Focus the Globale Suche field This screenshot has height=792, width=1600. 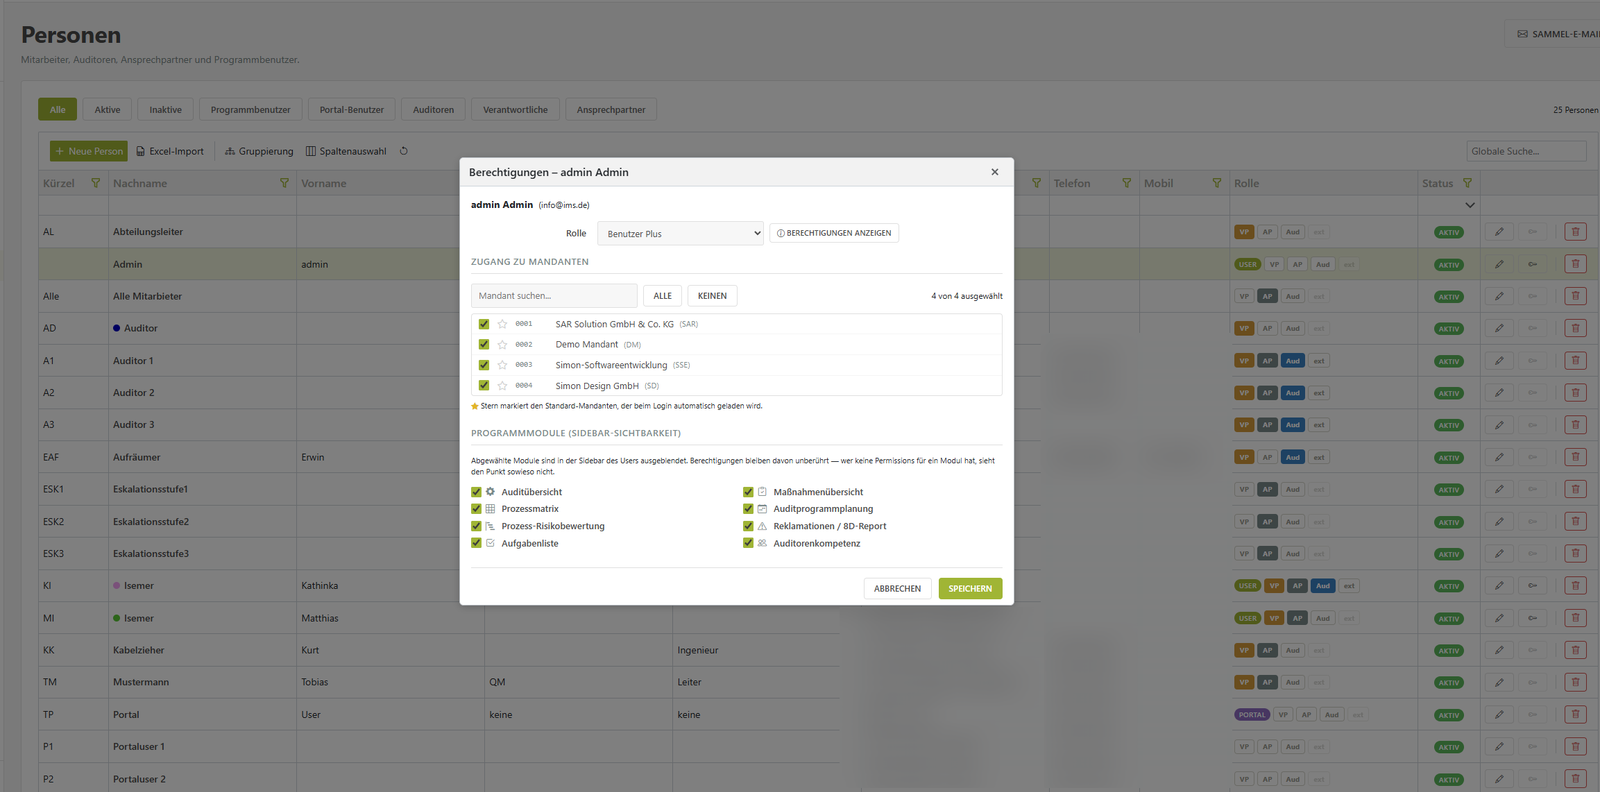(x=1526, y=151)
